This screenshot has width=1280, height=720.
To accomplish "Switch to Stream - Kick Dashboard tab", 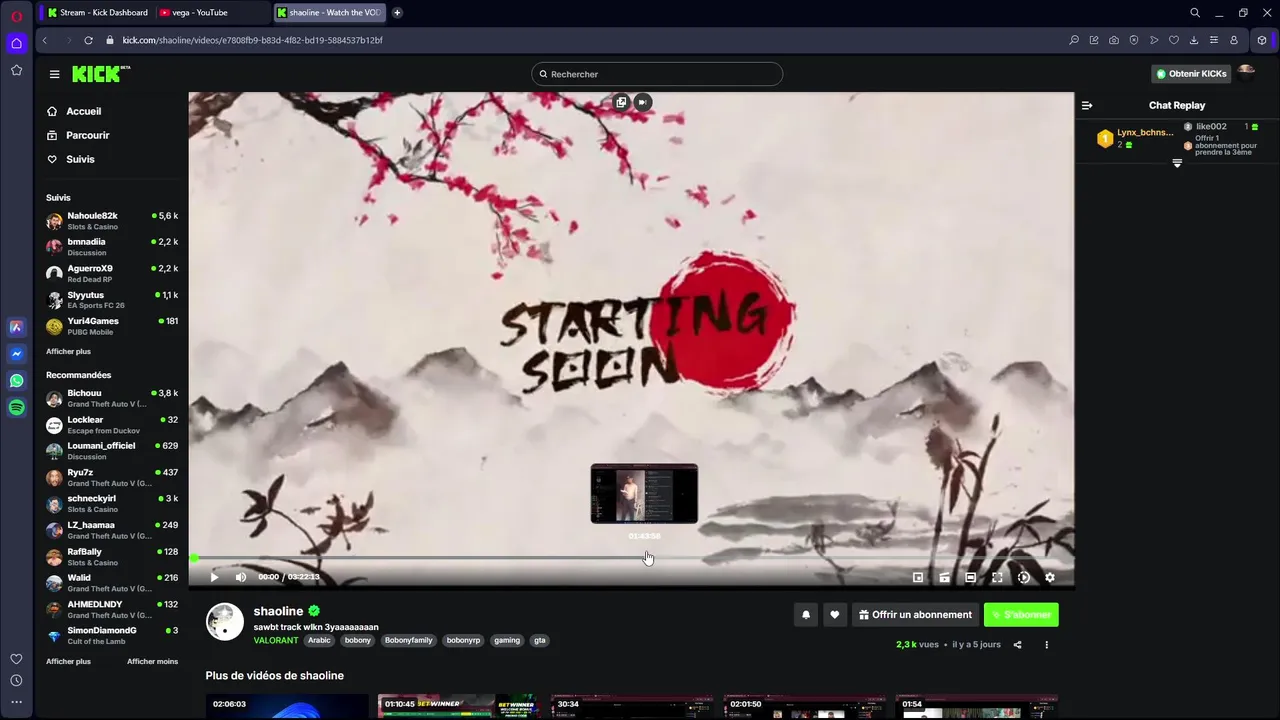I will 97,12.
